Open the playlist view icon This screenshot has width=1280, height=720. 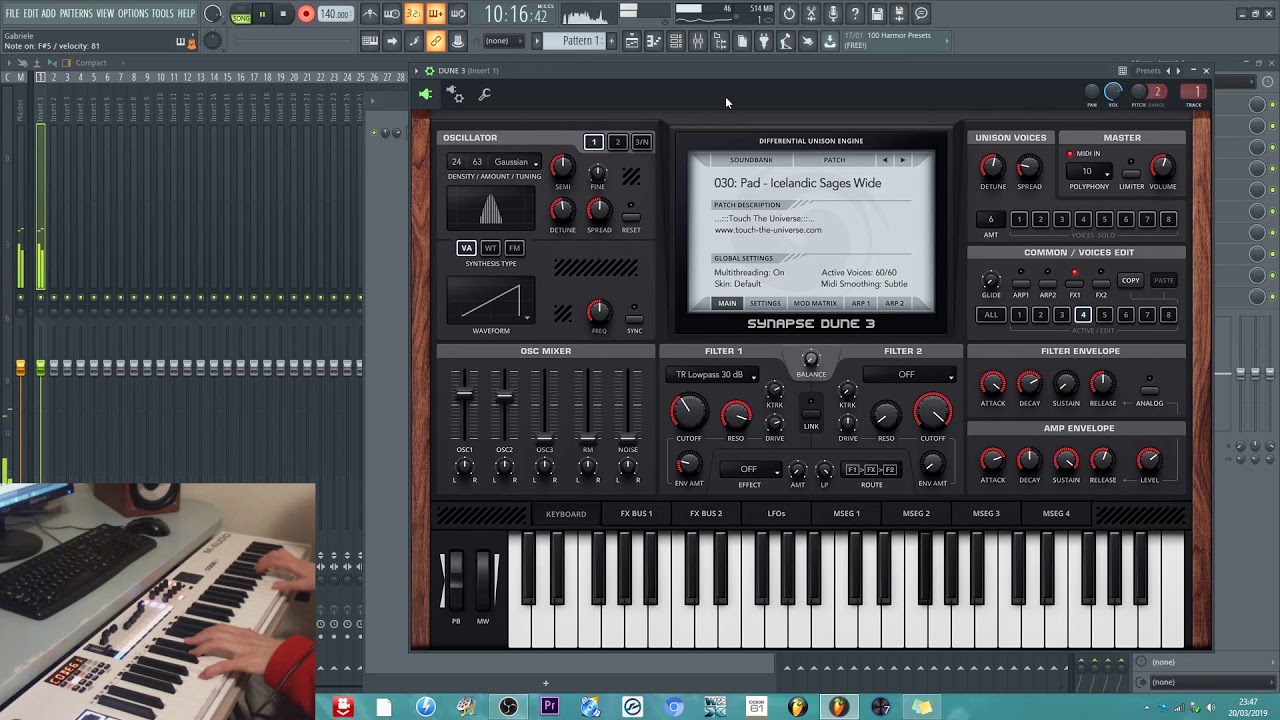point(631,41)
